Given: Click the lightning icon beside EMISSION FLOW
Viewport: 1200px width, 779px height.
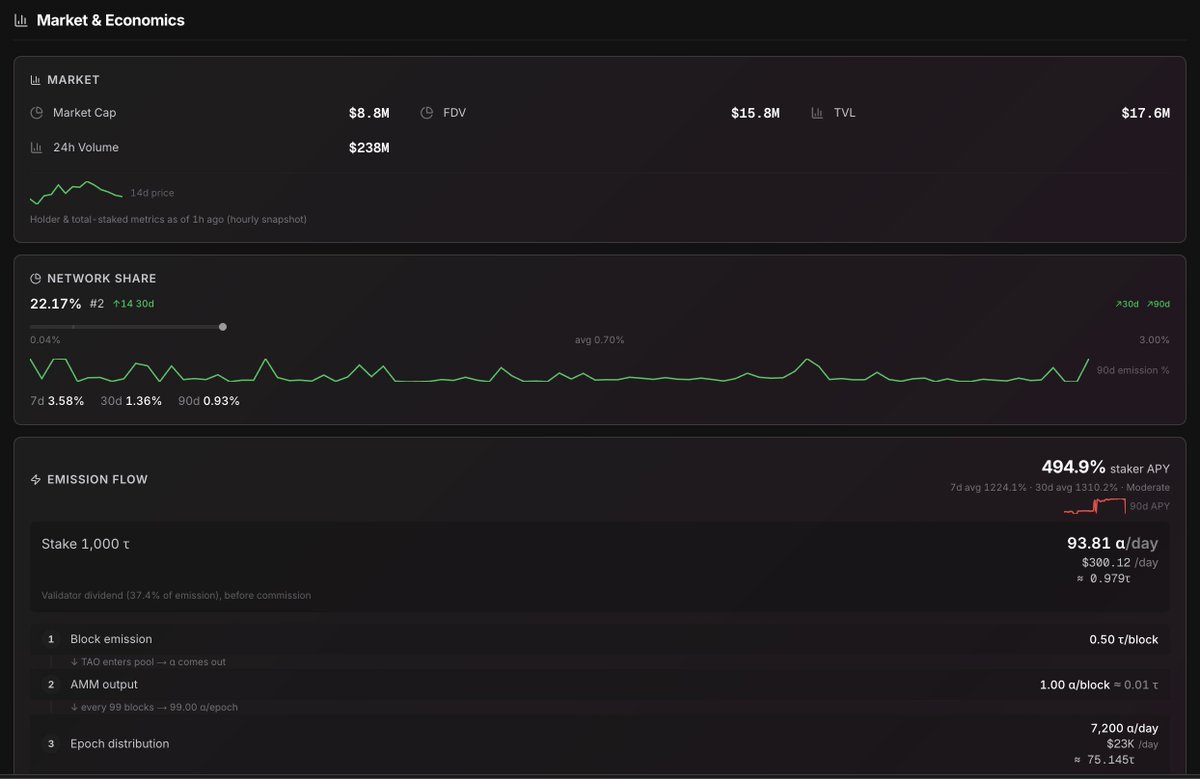Looking at the screenshot, I should click(36, 480).
